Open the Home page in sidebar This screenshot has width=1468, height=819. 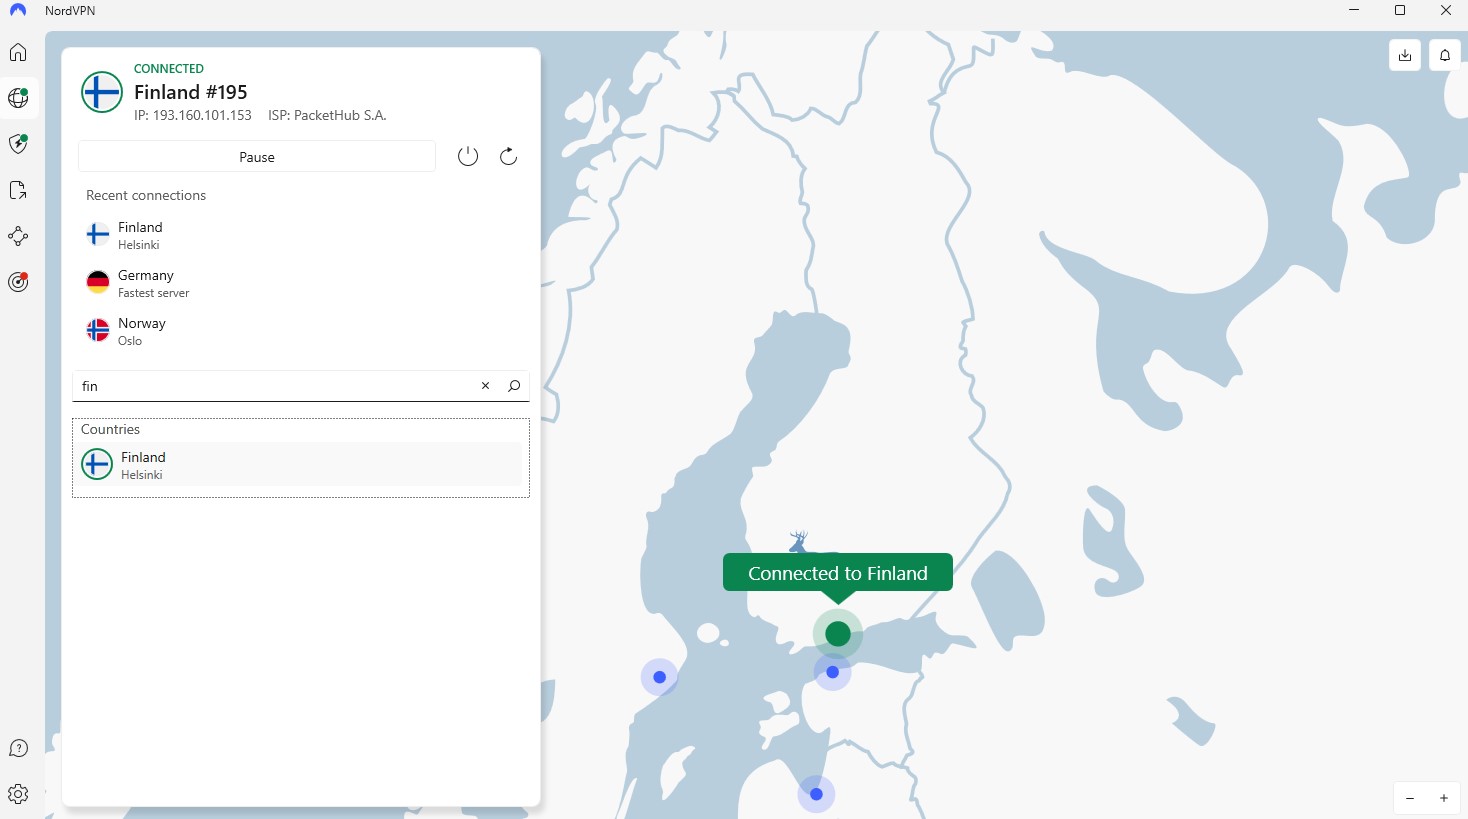(x=18, y=52)
